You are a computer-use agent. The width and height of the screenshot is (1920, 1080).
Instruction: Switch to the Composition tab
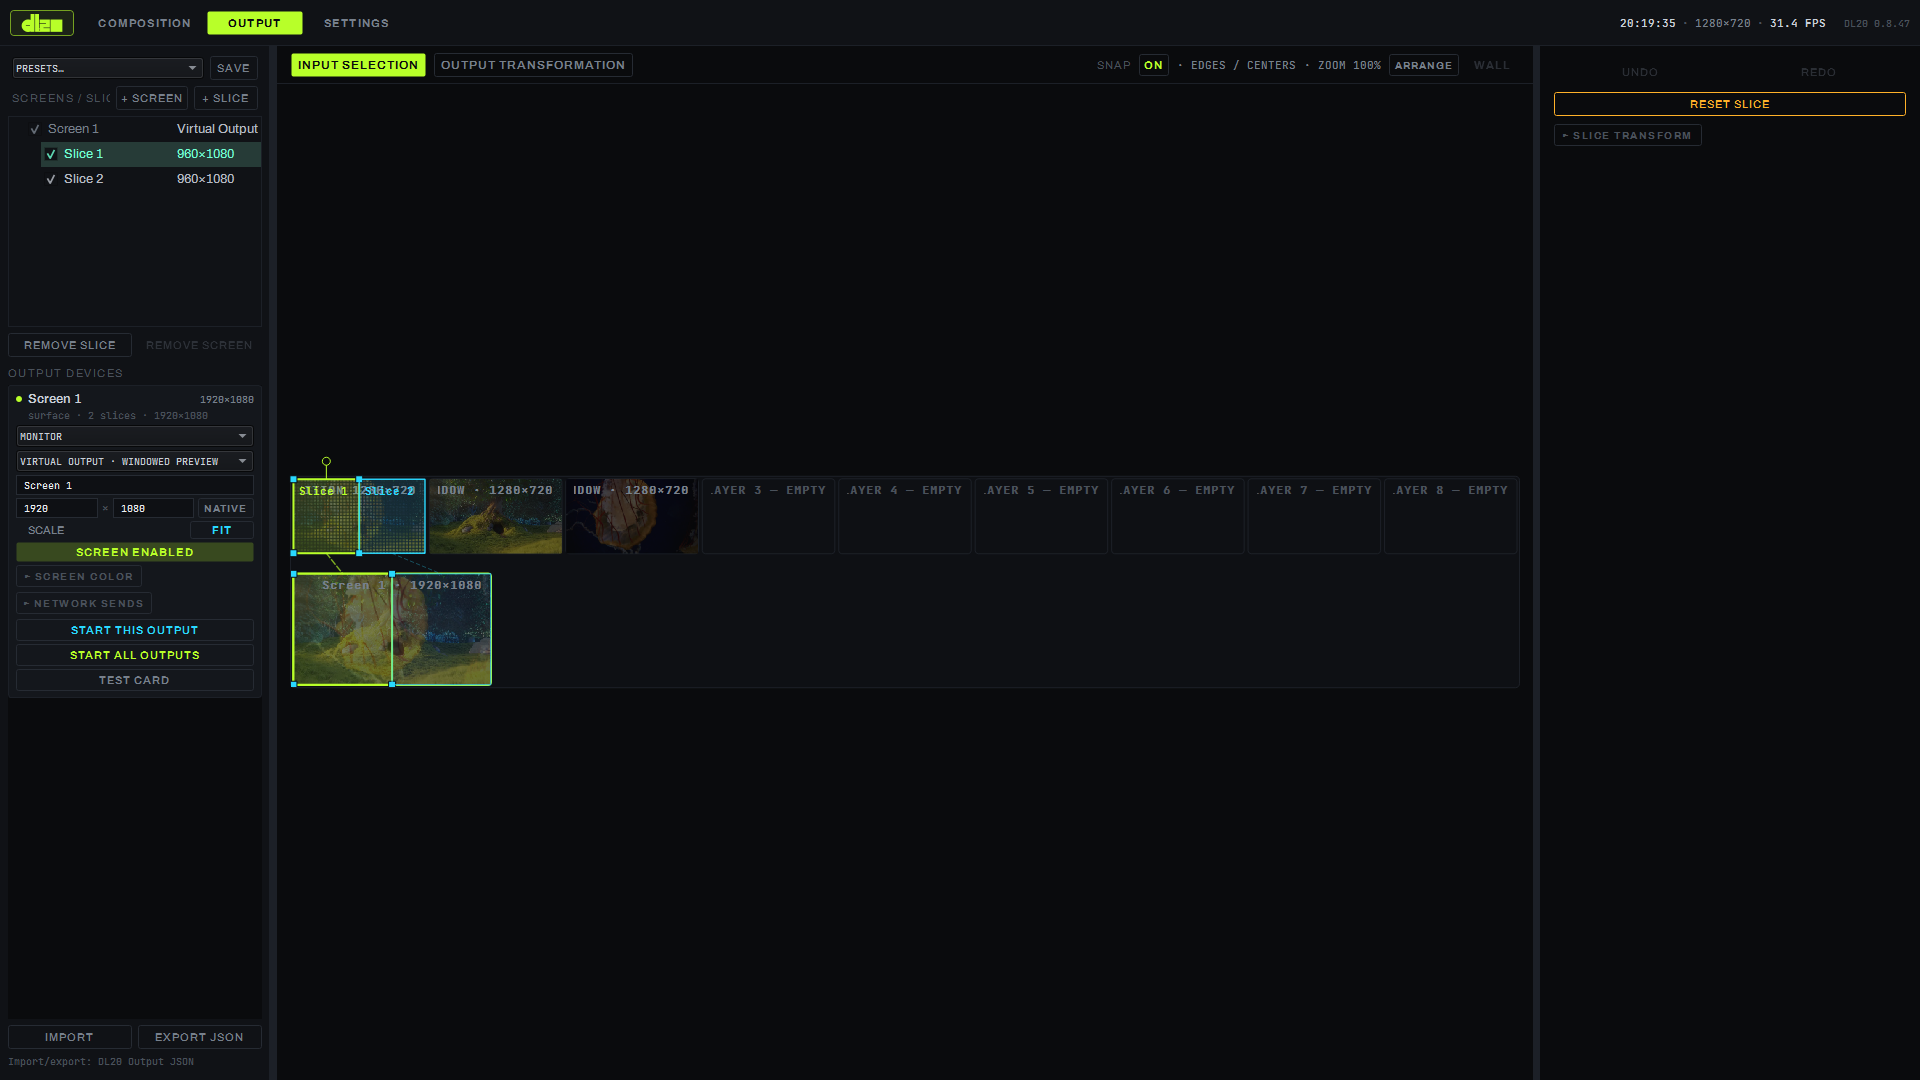[144, 23]
